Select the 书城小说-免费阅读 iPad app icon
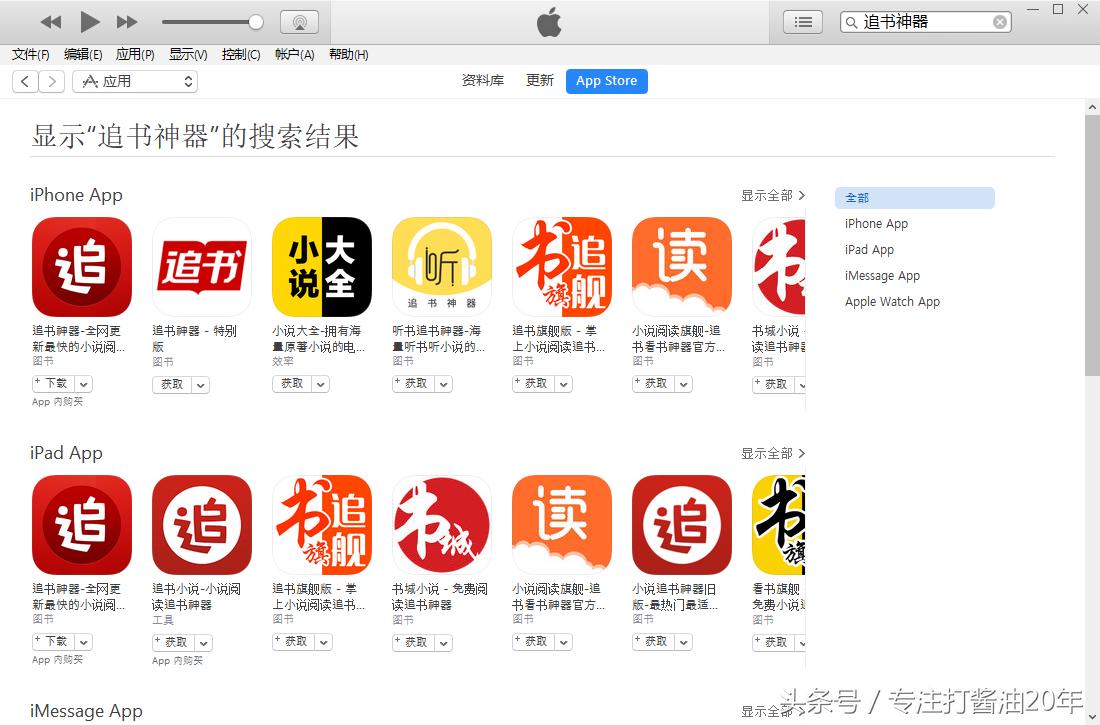1100x725 pixels. (x=441, y=523)
